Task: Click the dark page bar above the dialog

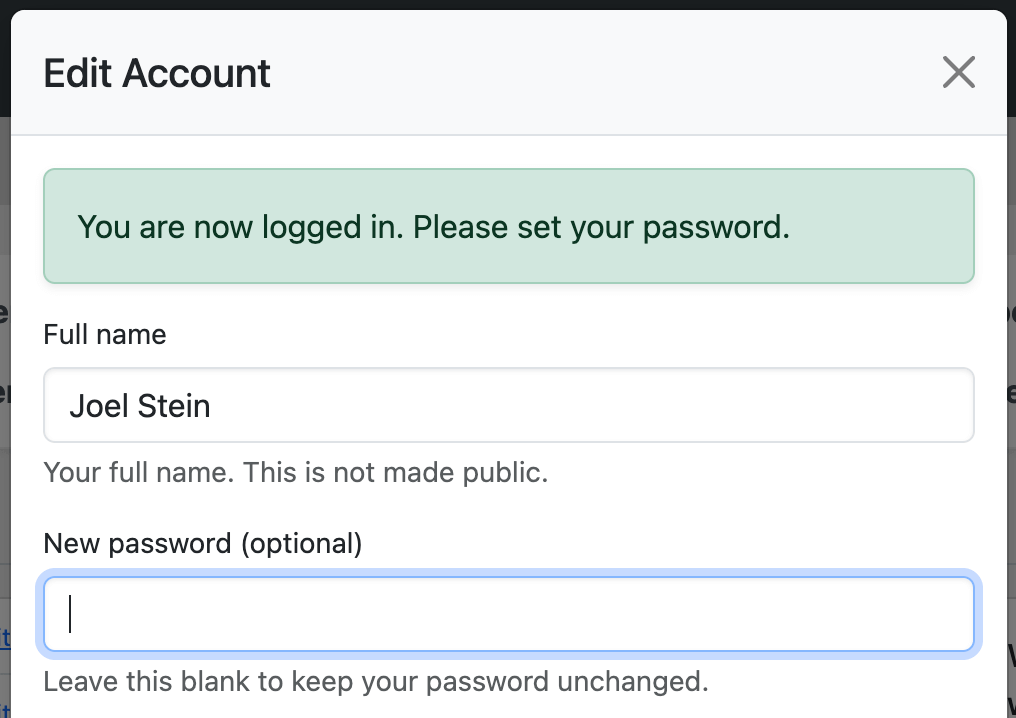Action: point(508,4)
